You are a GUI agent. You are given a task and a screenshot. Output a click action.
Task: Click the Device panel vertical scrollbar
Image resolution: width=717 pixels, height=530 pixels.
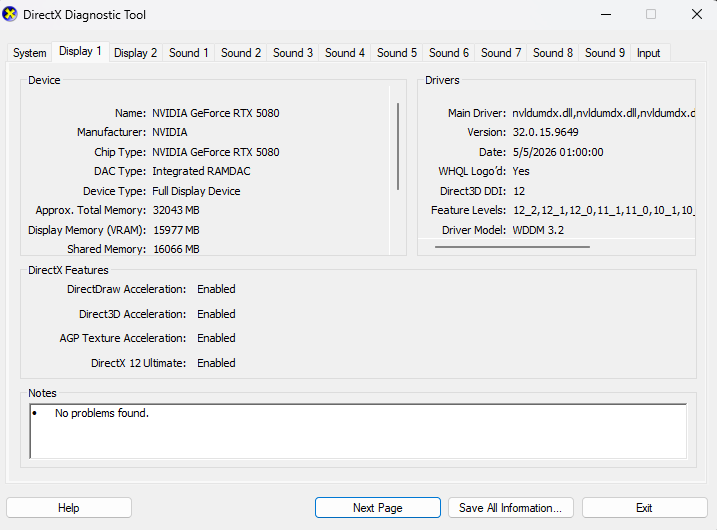pos(398,146)
